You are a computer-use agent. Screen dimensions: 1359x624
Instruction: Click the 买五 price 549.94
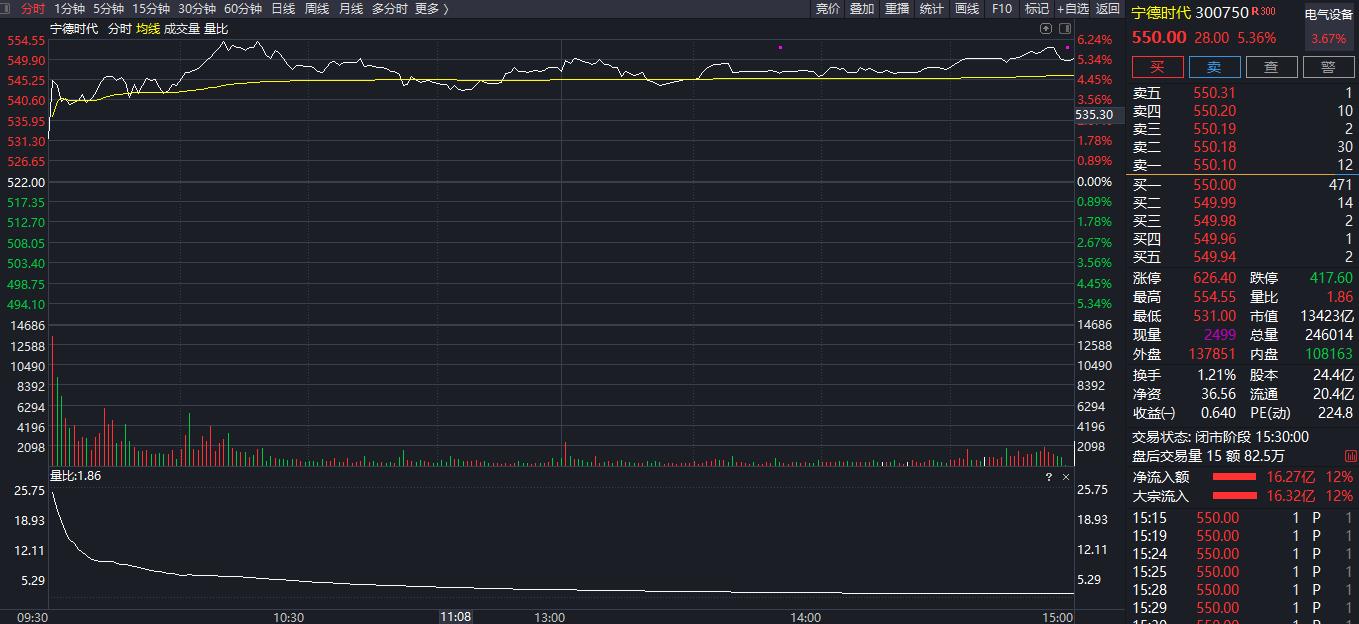(x=1215, y=257)
